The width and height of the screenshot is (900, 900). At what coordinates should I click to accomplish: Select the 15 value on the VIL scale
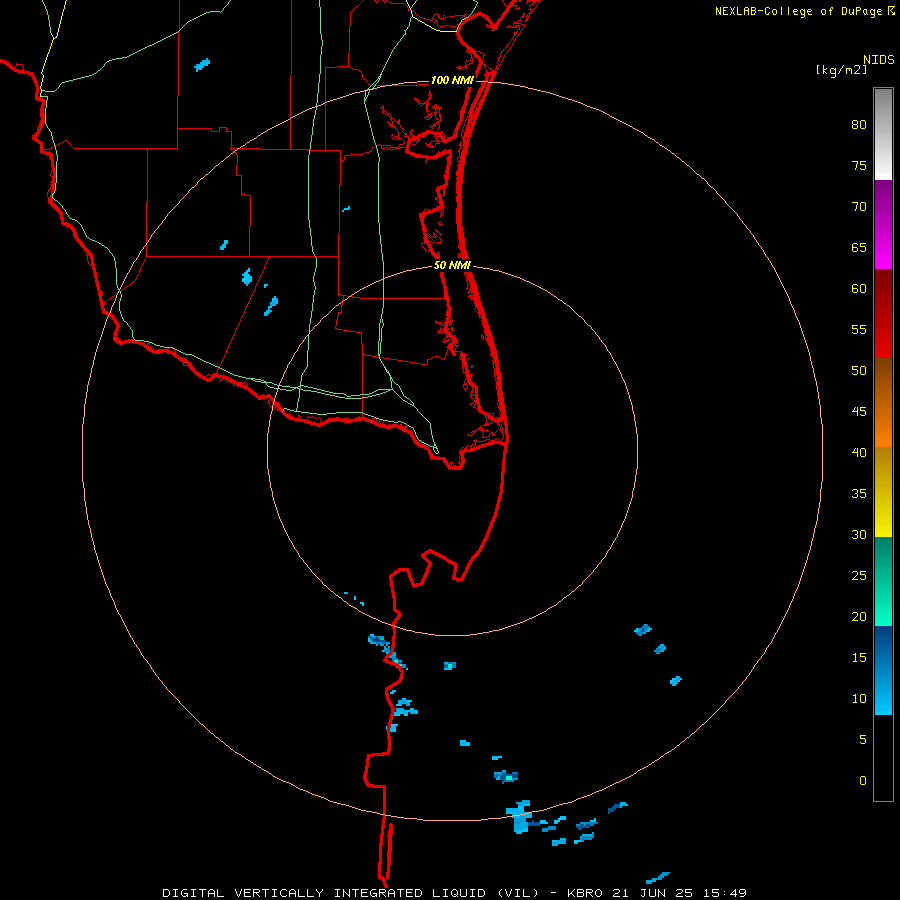pos(859,658)
